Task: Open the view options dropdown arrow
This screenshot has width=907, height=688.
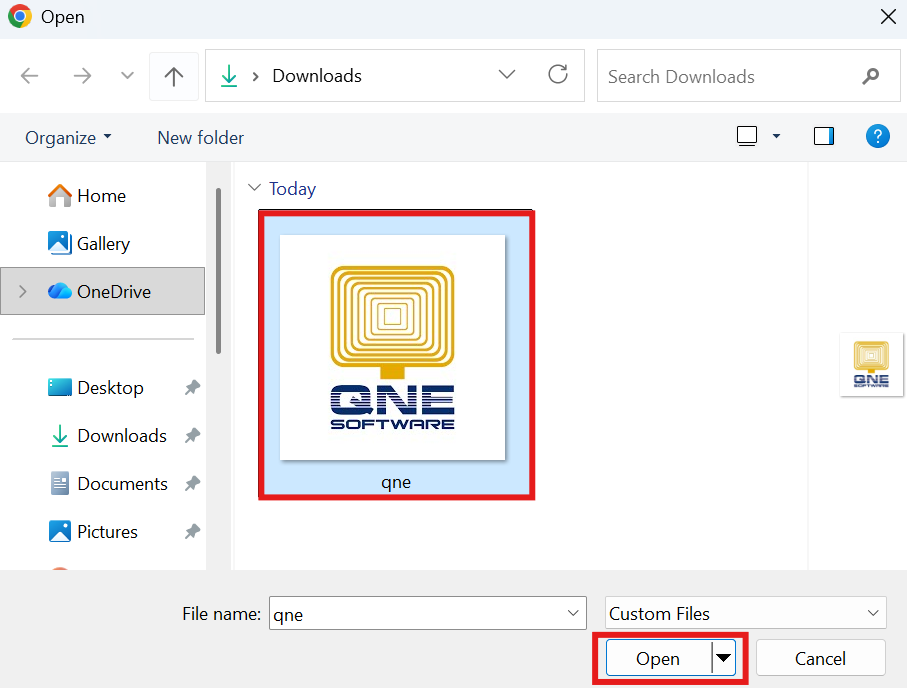Action: pos(776,137)
